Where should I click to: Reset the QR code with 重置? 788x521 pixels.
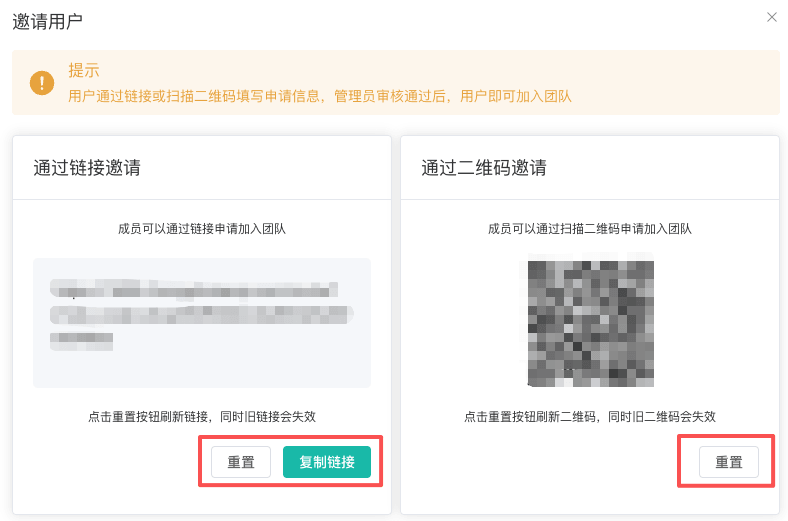729,462
